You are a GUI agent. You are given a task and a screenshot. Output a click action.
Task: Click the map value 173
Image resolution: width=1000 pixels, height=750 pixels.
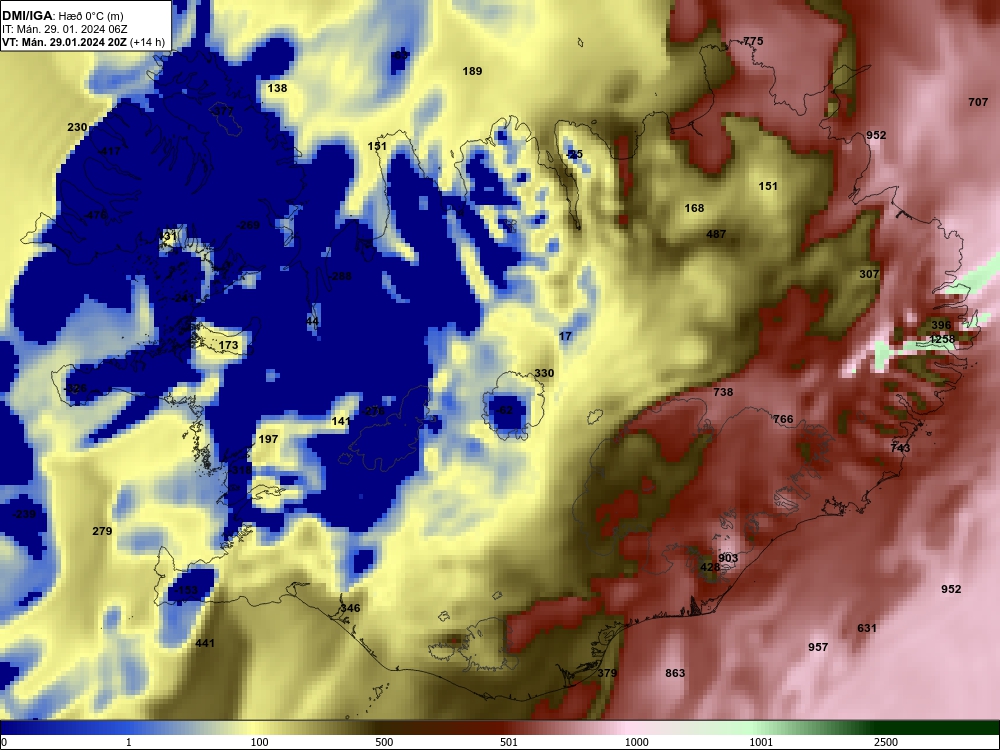(228, 346)
